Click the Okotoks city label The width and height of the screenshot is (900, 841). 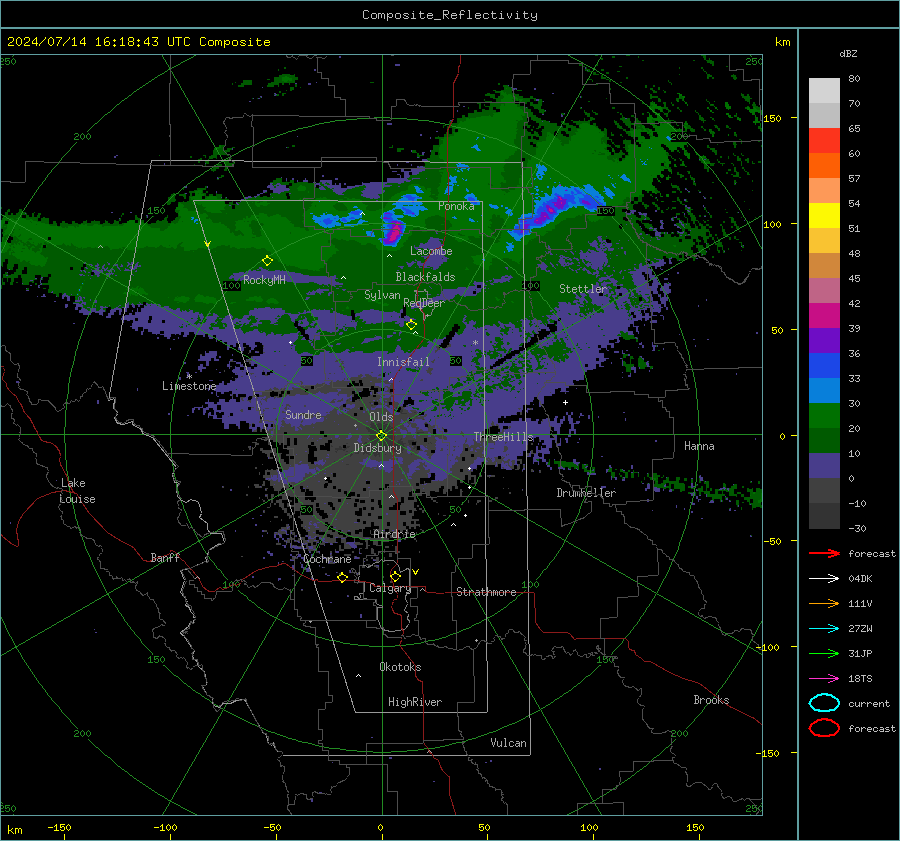point(400,667)
